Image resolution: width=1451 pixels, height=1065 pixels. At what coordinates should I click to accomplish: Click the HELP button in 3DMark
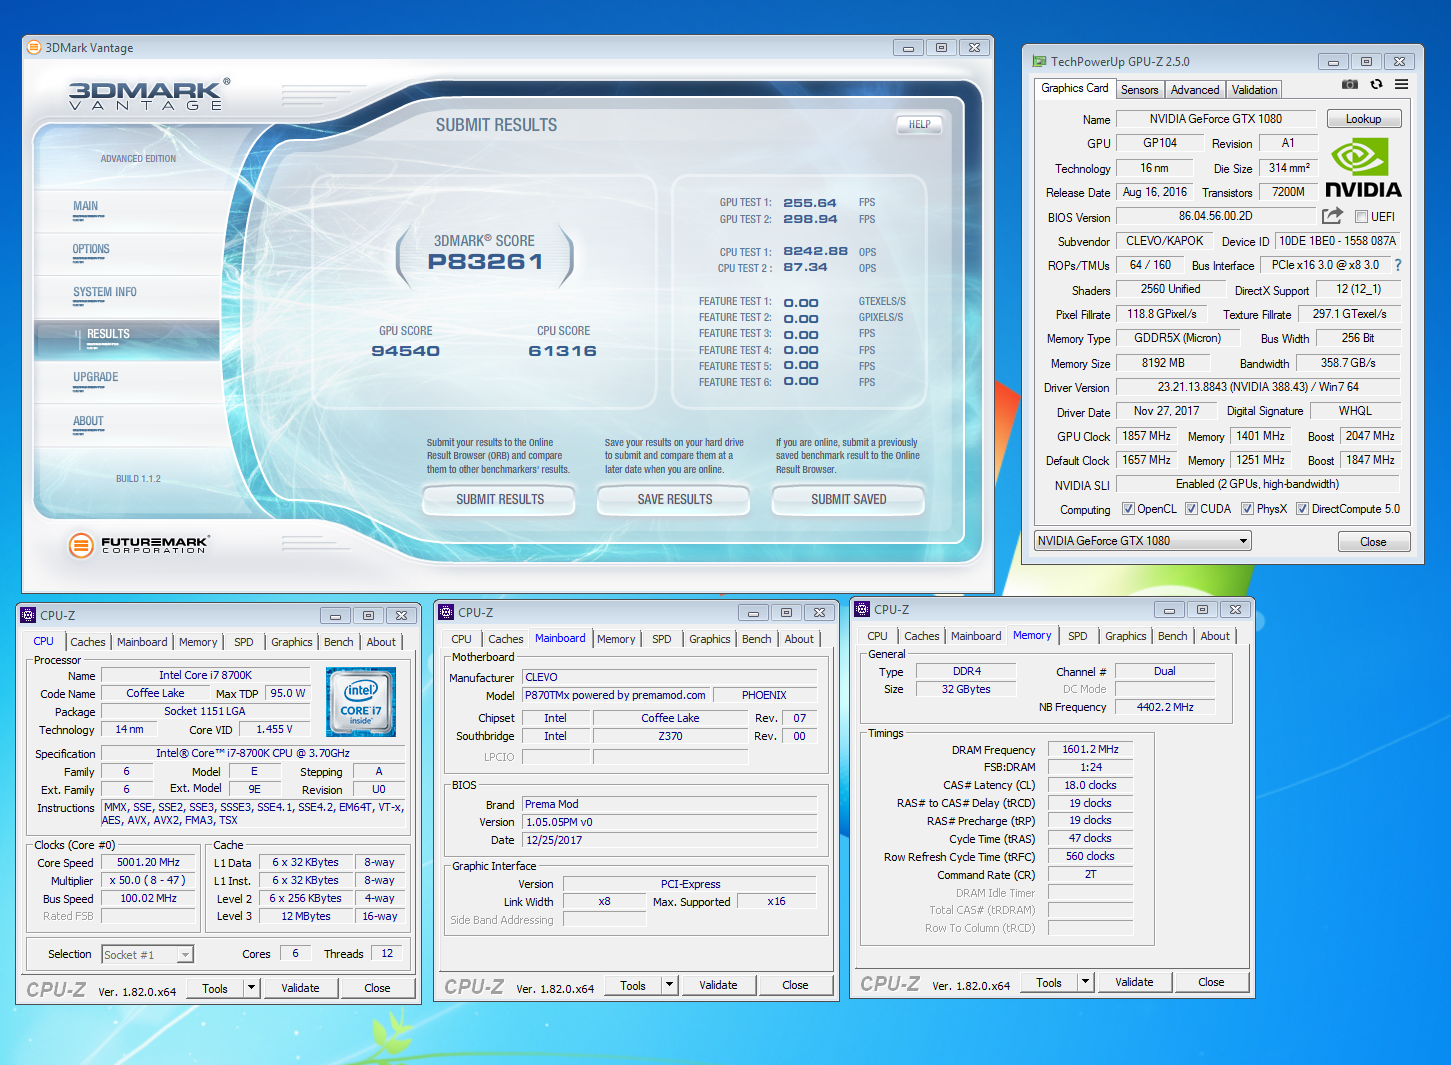919,125
